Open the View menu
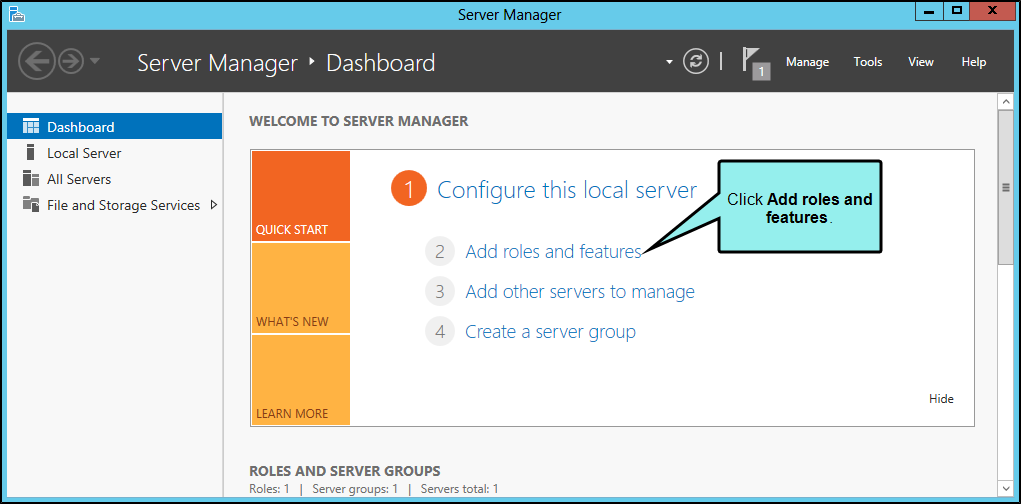Screen dimensions: 1021x504 coord(921,62)
